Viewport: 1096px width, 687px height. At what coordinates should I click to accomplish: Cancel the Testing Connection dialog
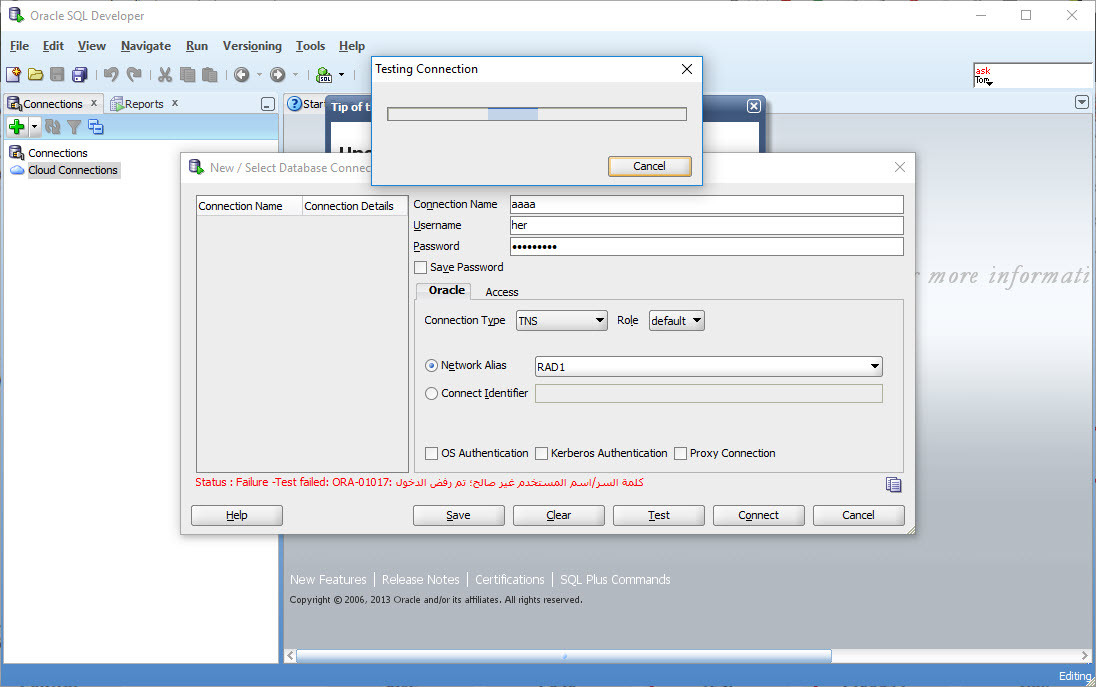(x=649, y=167)
